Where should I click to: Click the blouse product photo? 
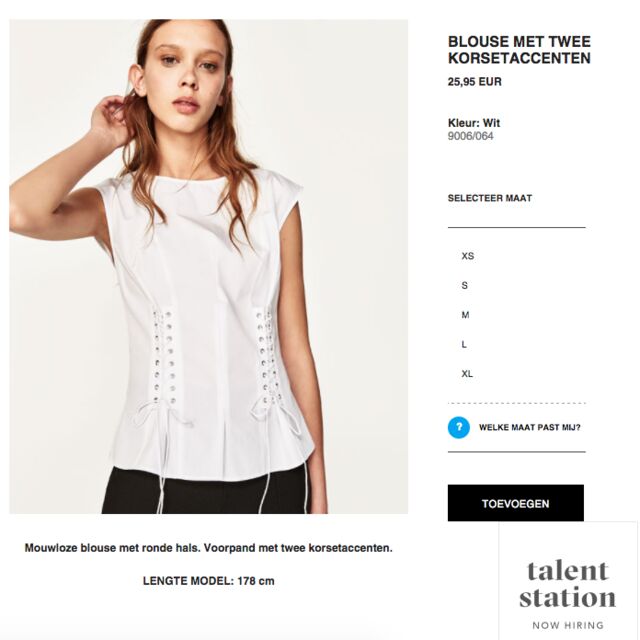click(x=209, y=266)
